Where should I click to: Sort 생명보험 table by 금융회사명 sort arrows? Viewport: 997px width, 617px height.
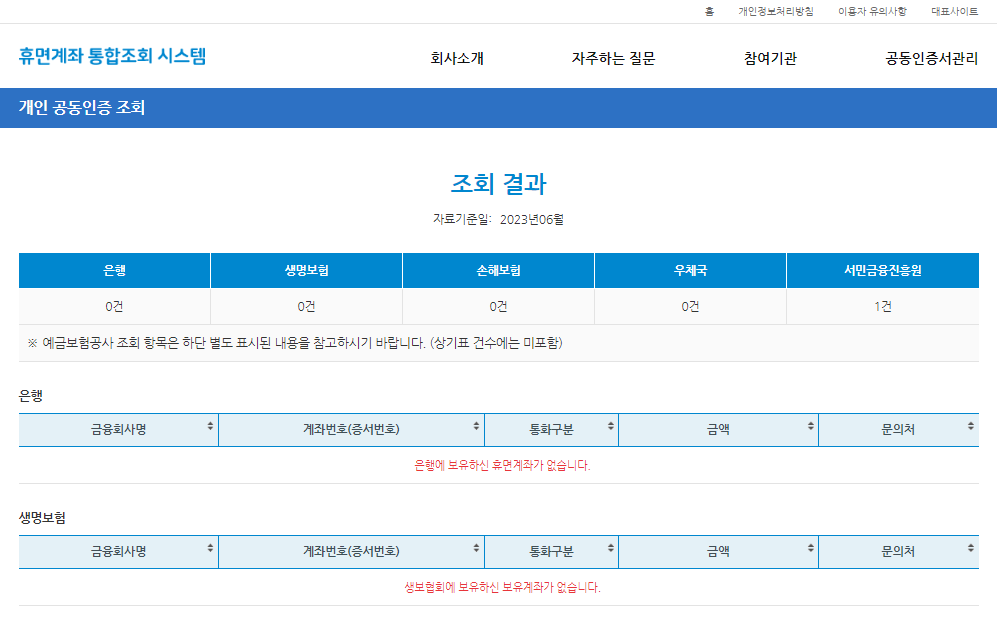[x=210, y=548]
